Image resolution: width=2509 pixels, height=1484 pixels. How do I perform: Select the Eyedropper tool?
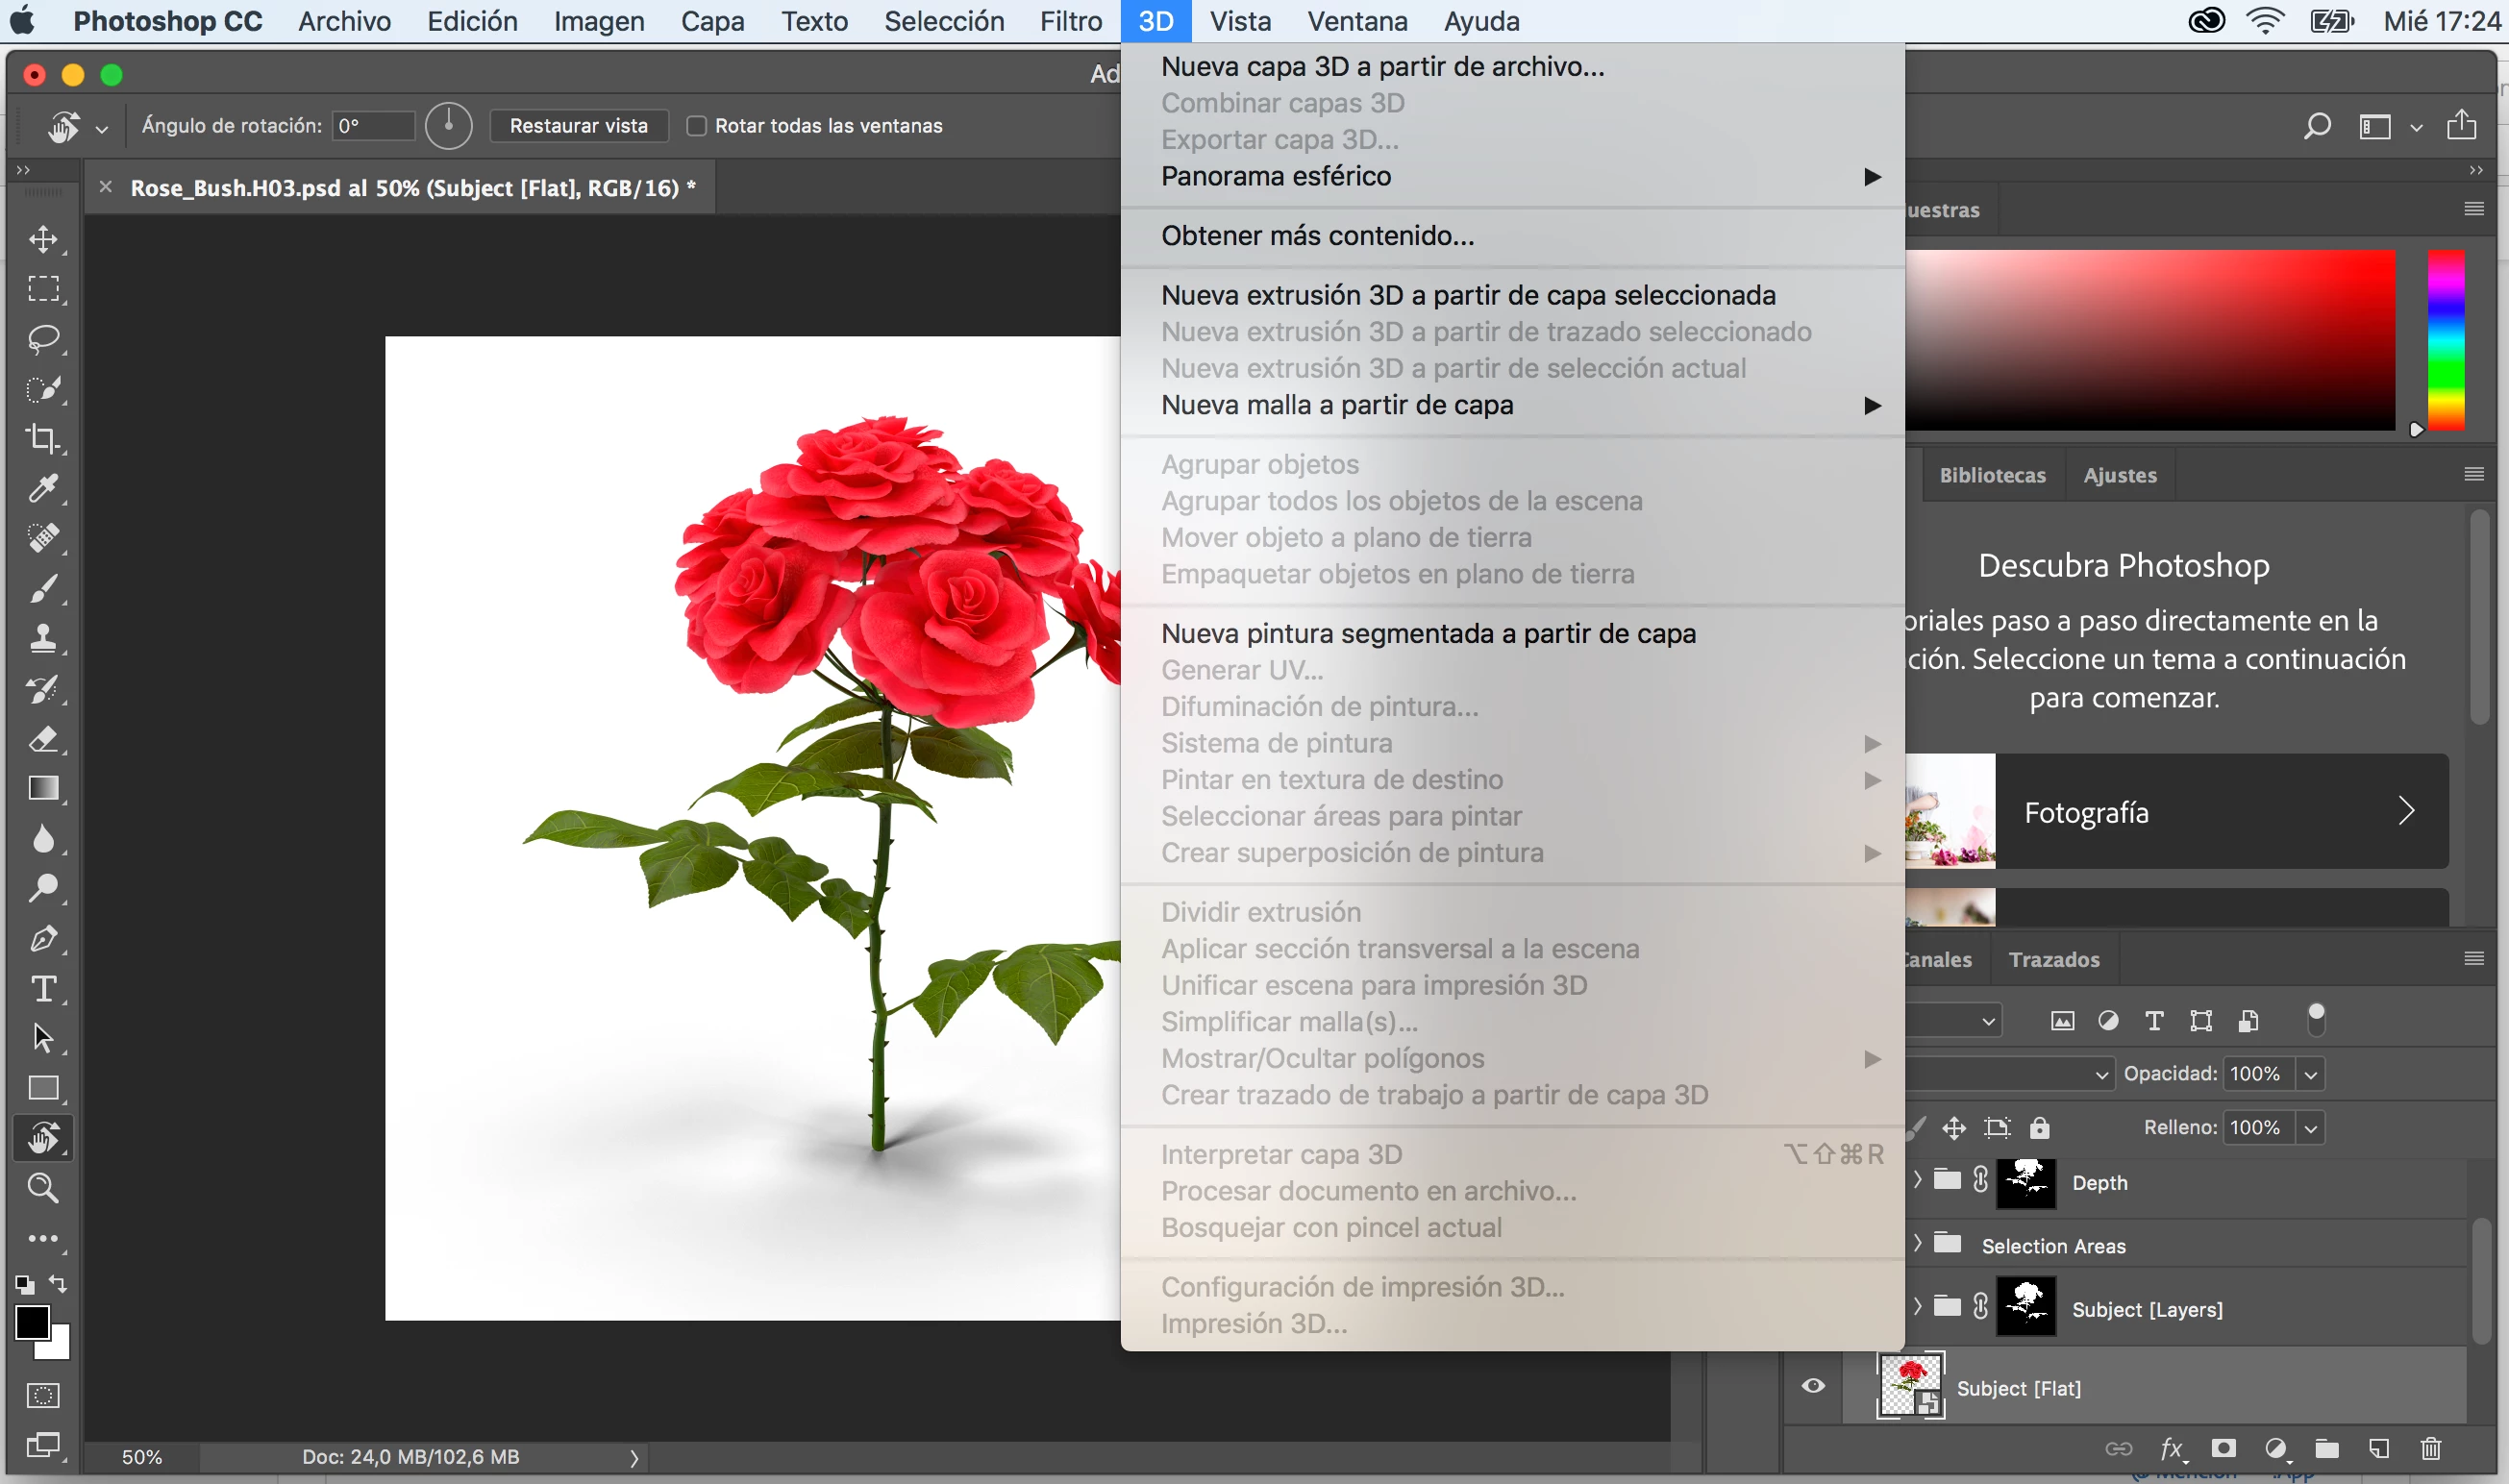click(x=43, y=489)
